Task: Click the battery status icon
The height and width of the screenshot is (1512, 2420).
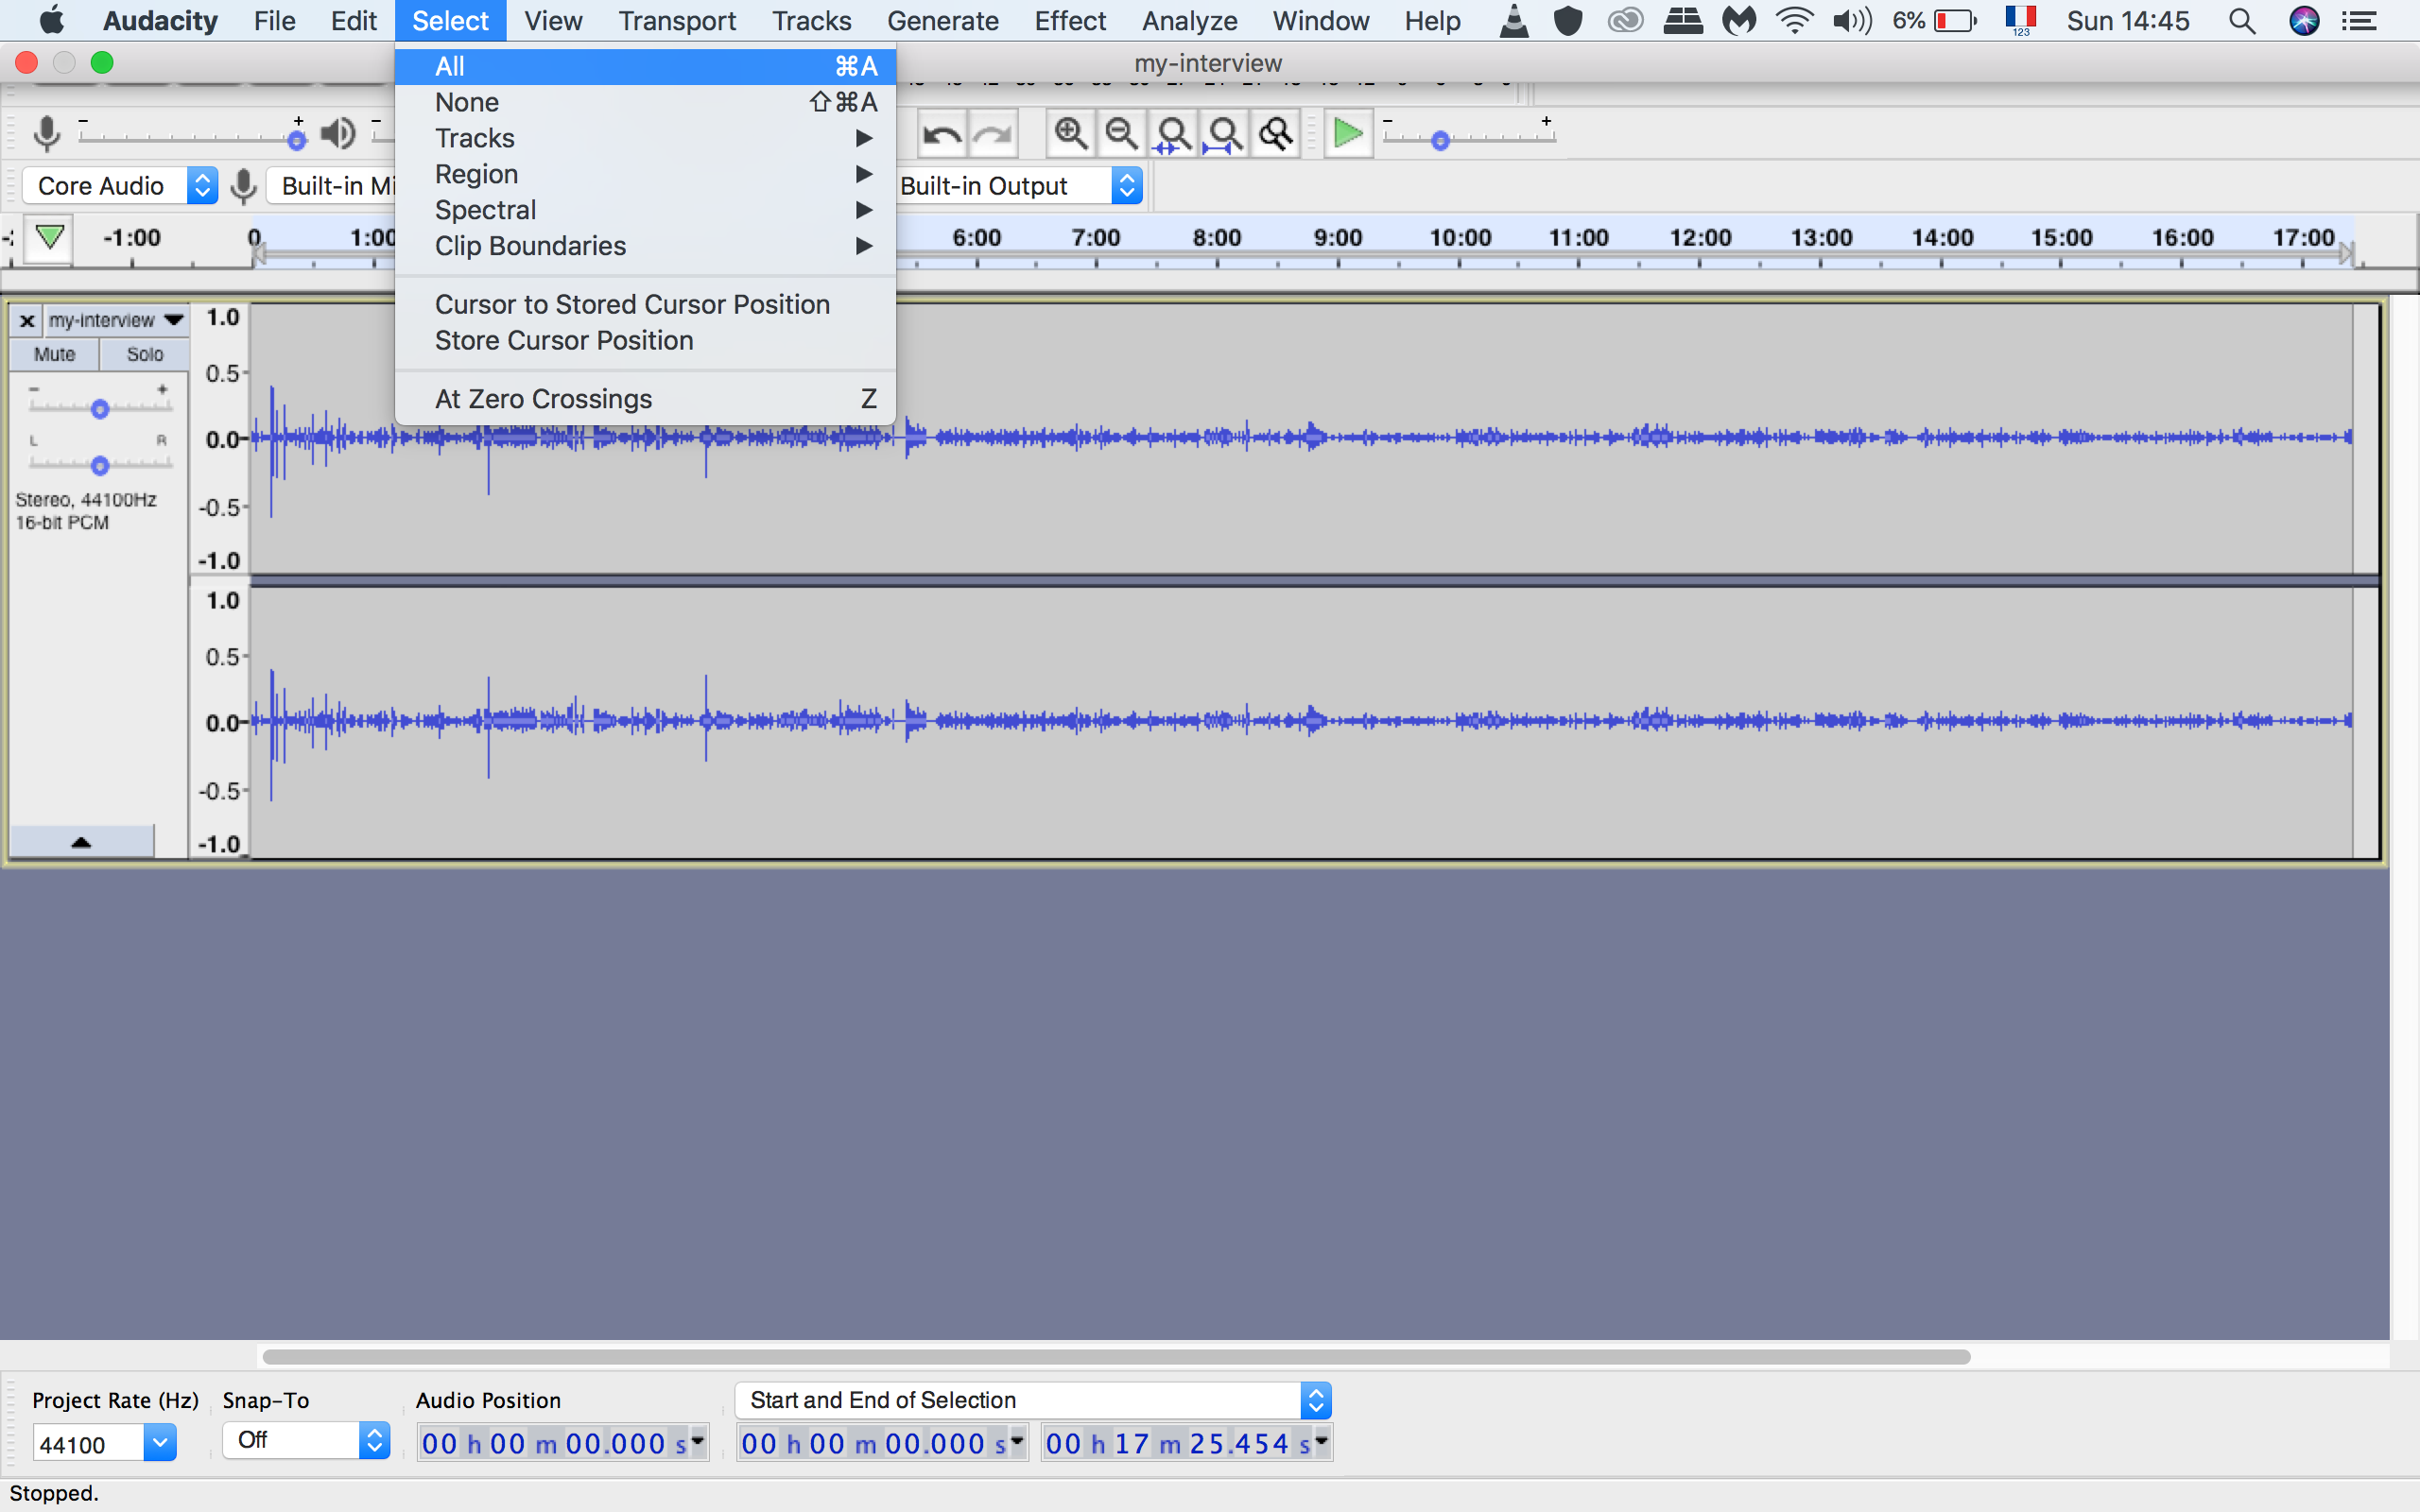Action: tap(1955, 21)
